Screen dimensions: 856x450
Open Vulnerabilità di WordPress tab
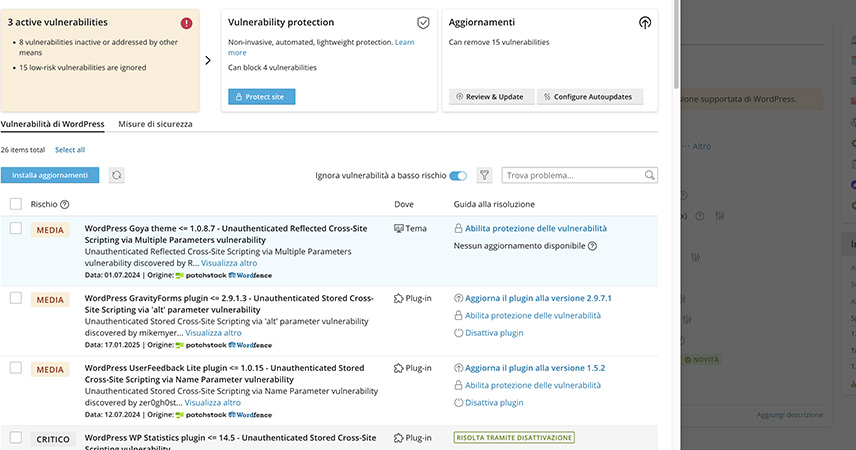point(52,124)
